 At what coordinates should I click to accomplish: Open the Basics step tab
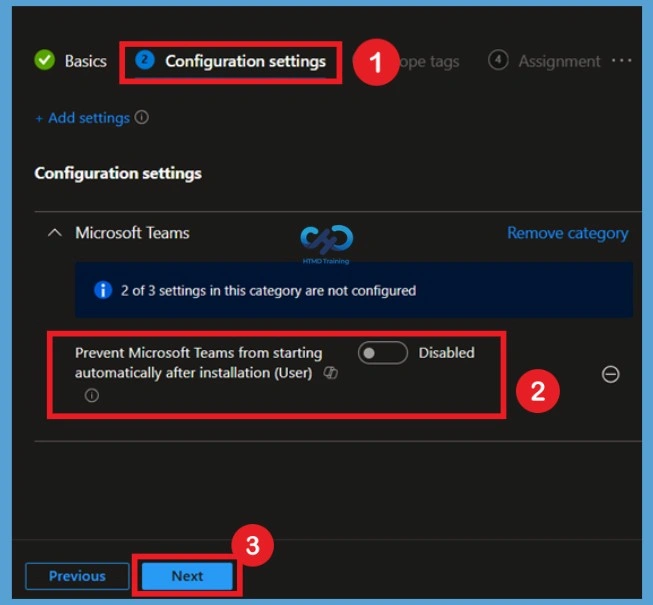coord(71,61)
